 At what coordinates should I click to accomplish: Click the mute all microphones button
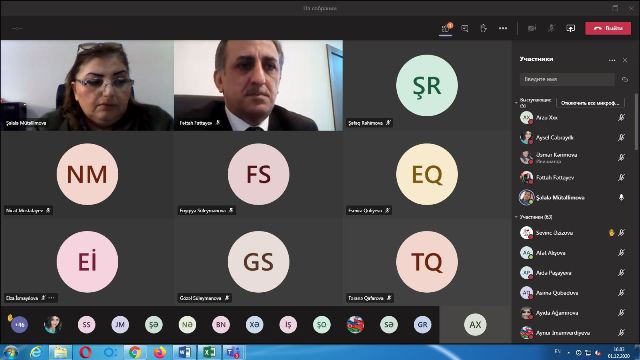coord(590,103)
